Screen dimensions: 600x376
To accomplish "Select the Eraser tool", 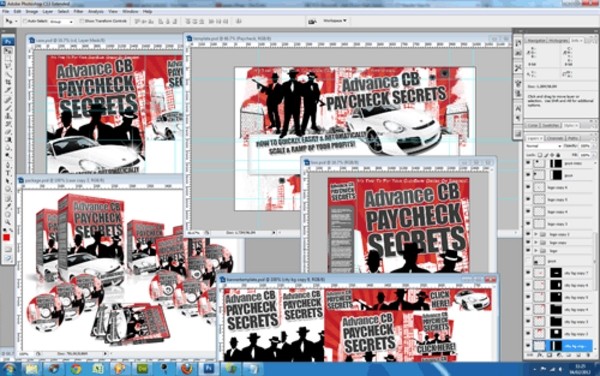I will point(8,132).
